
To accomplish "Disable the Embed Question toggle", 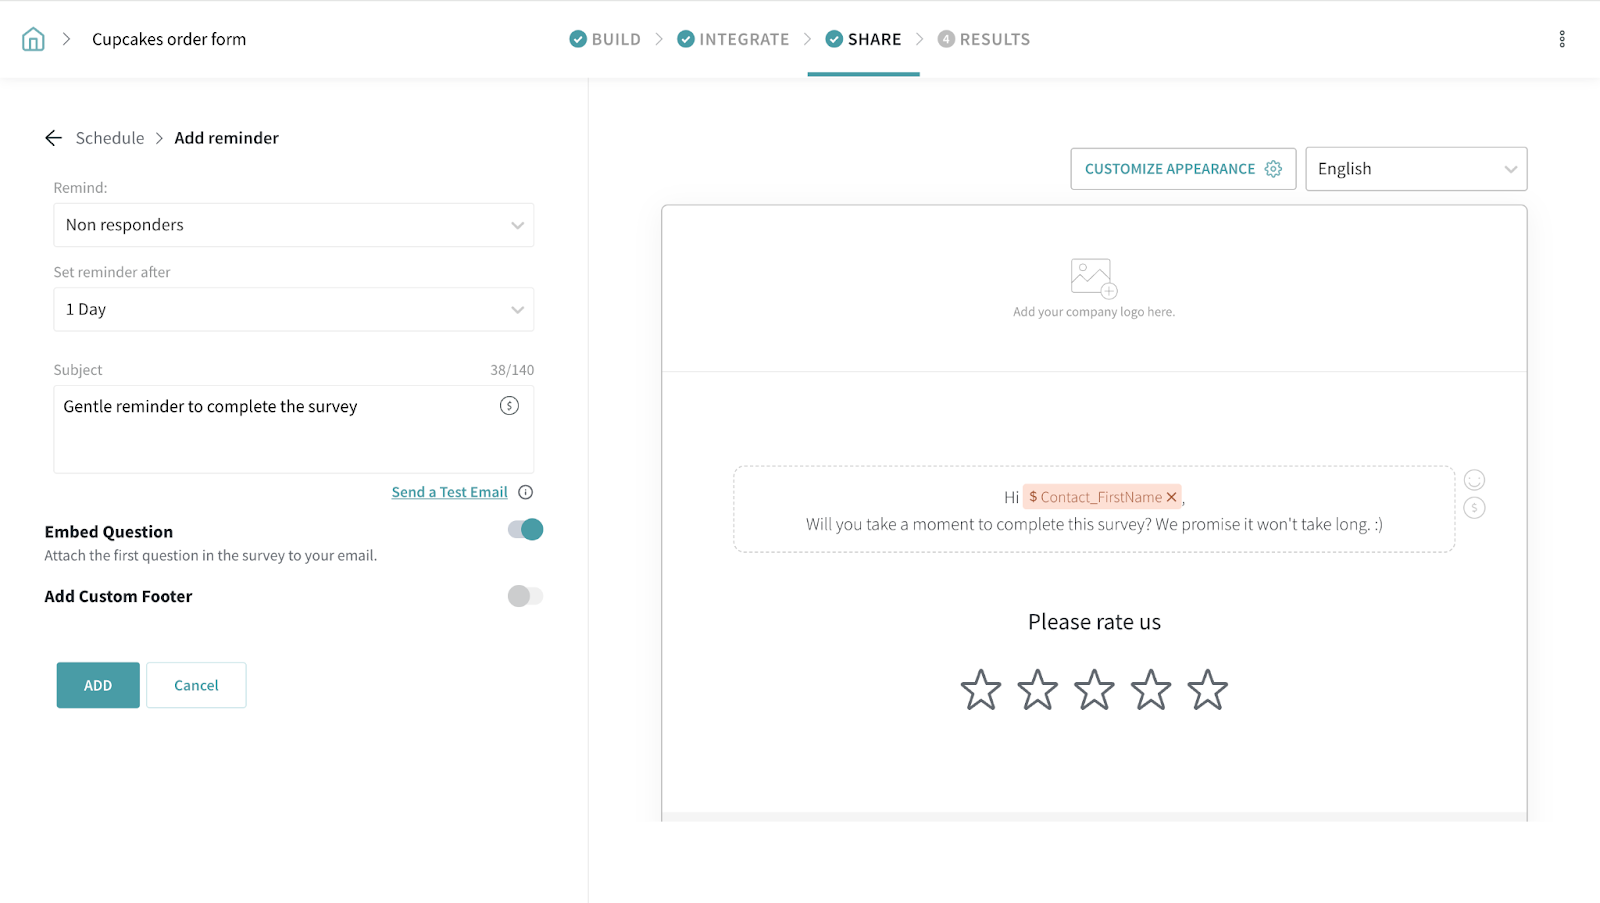I will click(x=525, y=530).
